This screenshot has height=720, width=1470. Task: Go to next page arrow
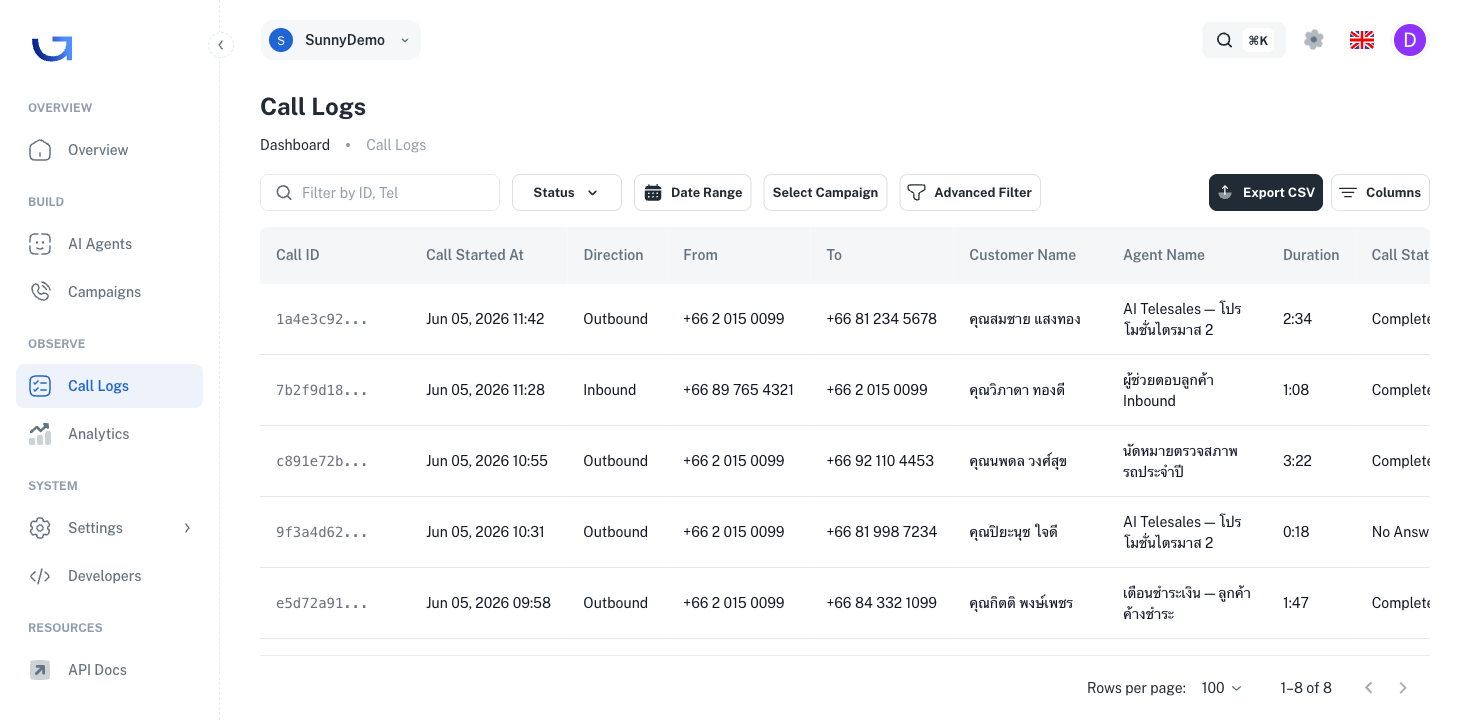(1403, 688)
